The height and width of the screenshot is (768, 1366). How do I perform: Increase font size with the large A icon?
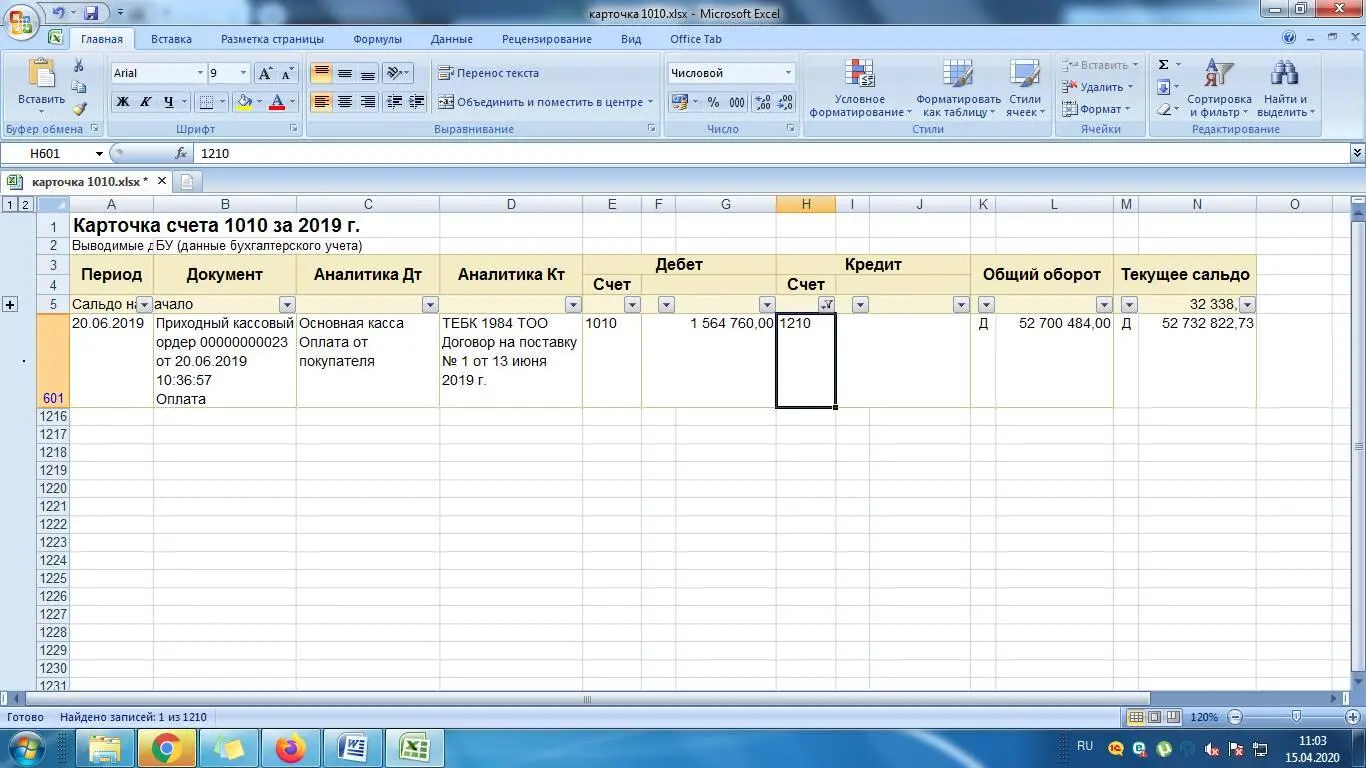click(265, 73)
